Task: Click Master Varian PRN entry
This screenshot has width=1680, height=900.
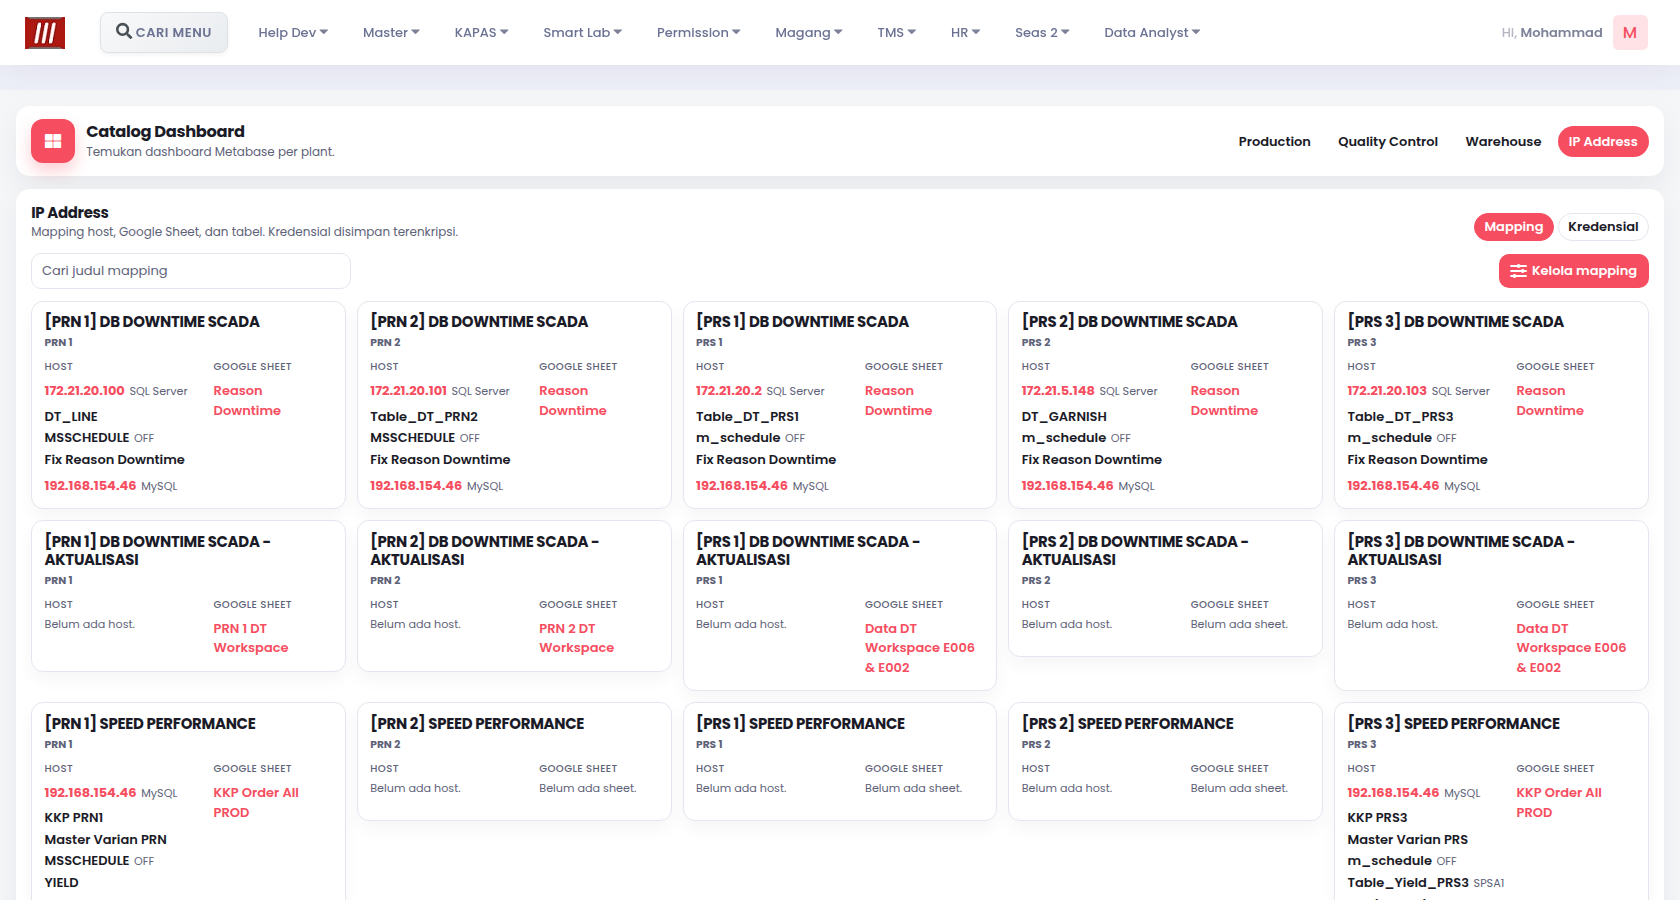Action: tap(105, 840)
